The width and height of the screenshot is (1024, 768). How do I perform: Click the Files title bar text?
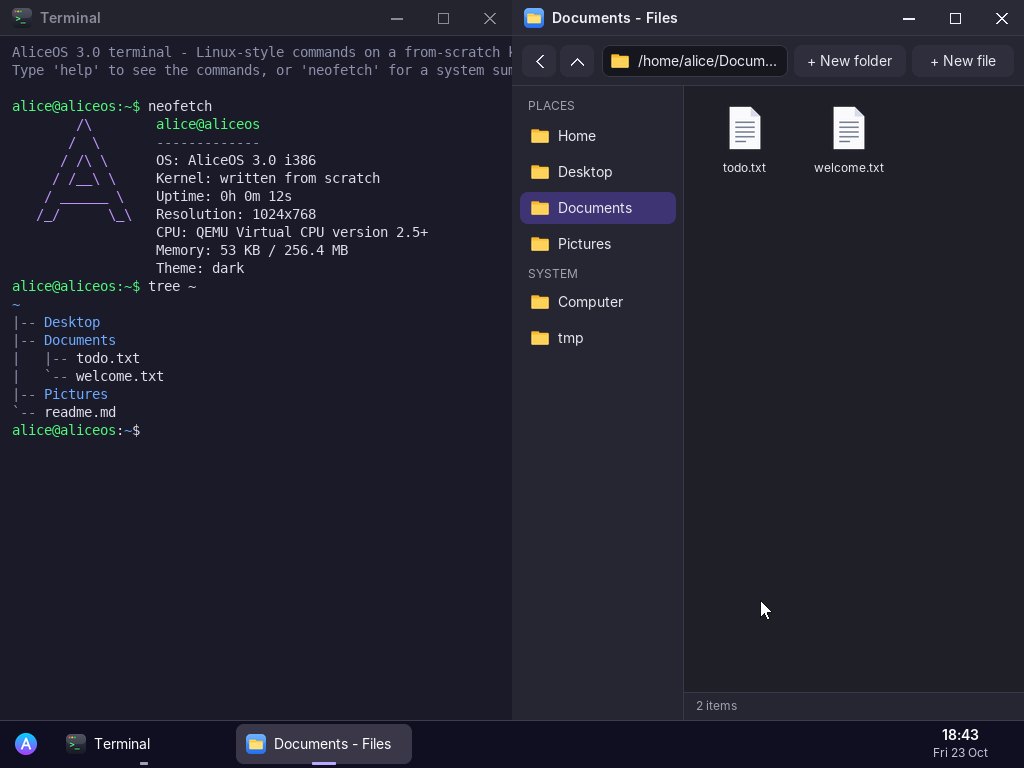[x=615, y=18]
